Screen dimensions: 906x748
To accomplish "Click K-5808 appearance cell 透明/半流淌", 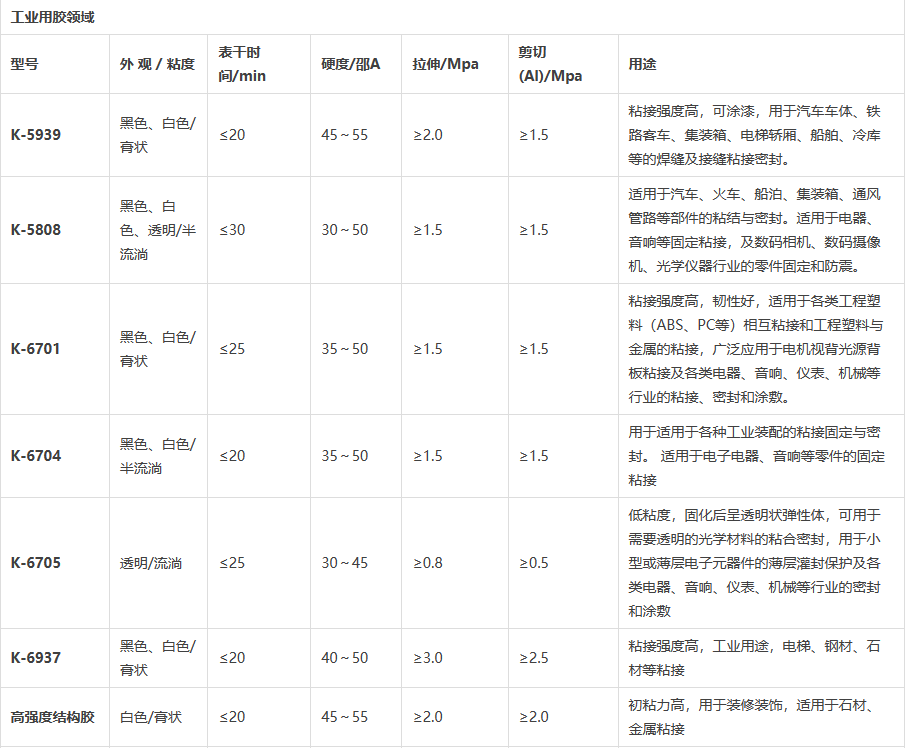I will click(x=158, y=230).
